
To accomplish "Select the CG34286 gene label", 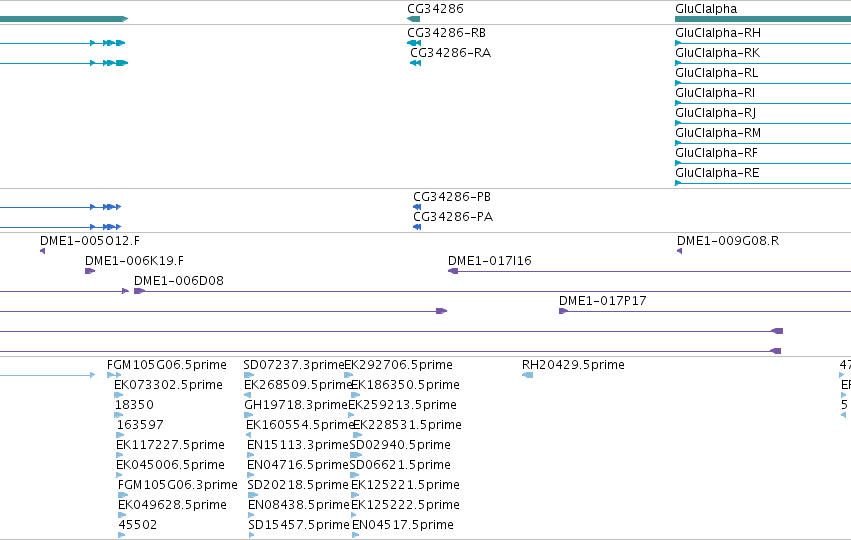I will click(x=435, y=9).
